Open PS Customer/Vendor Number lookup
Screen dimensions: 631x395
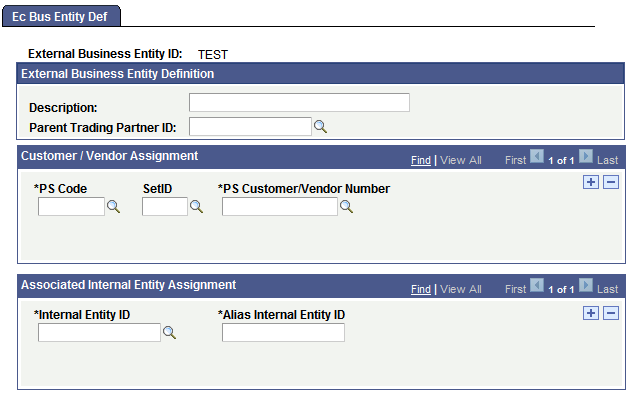click(346, 207)
